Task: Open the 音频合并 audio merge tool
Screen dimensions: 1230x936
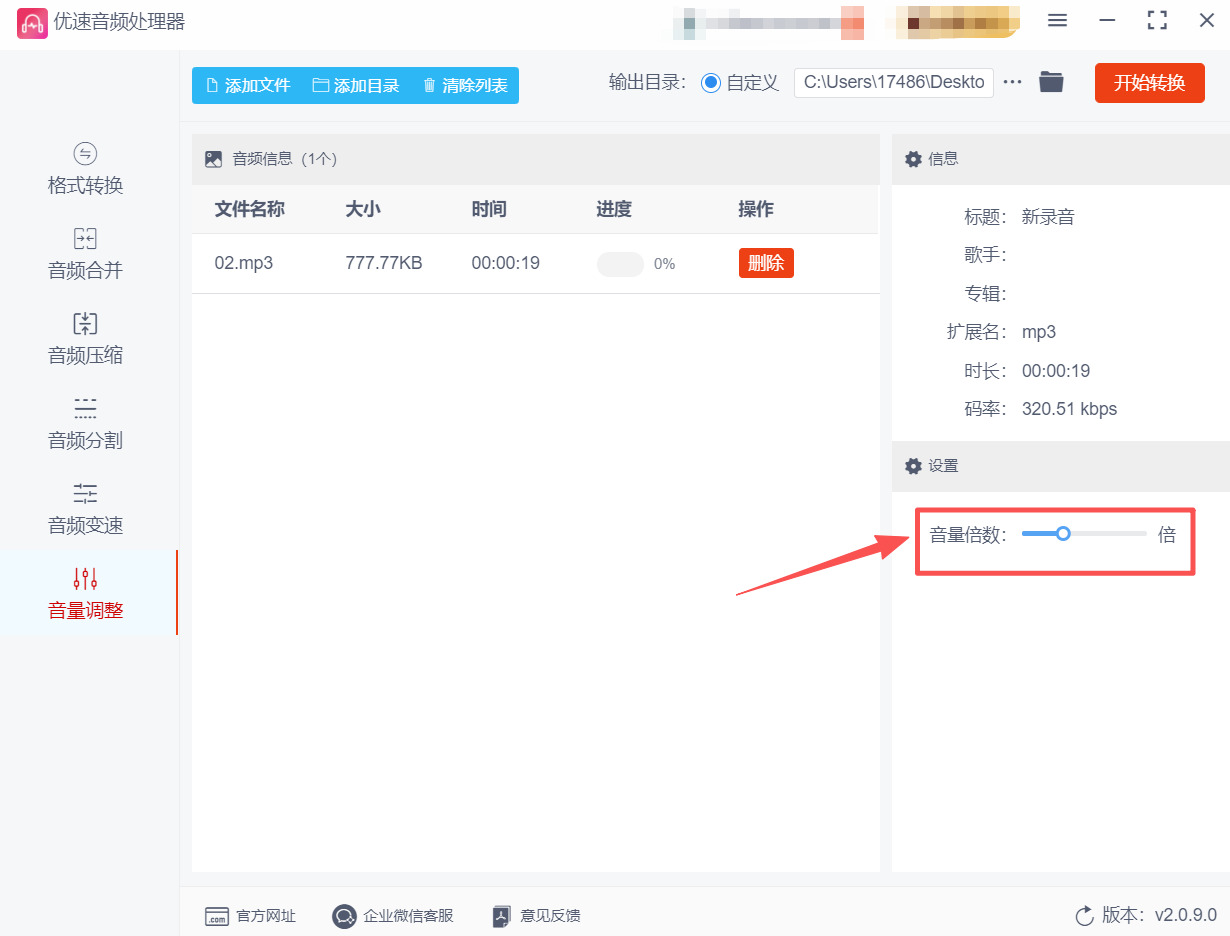Action: click(85, 255)
